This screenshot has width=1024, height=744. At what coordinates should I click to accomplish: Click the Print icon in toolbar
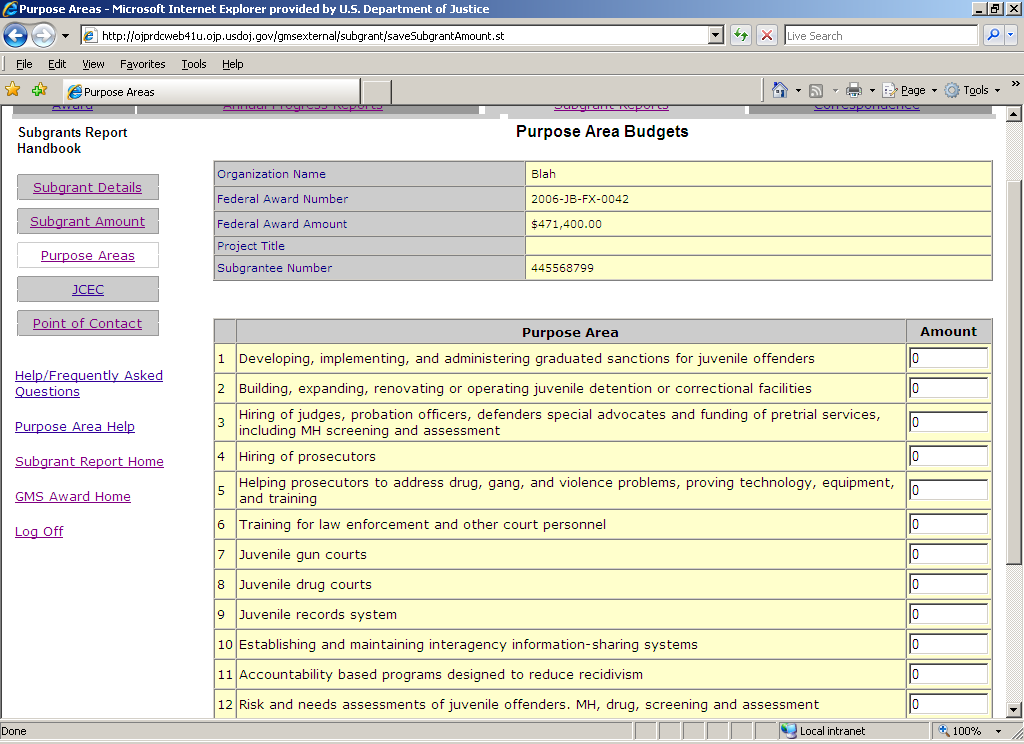(853, 90)
